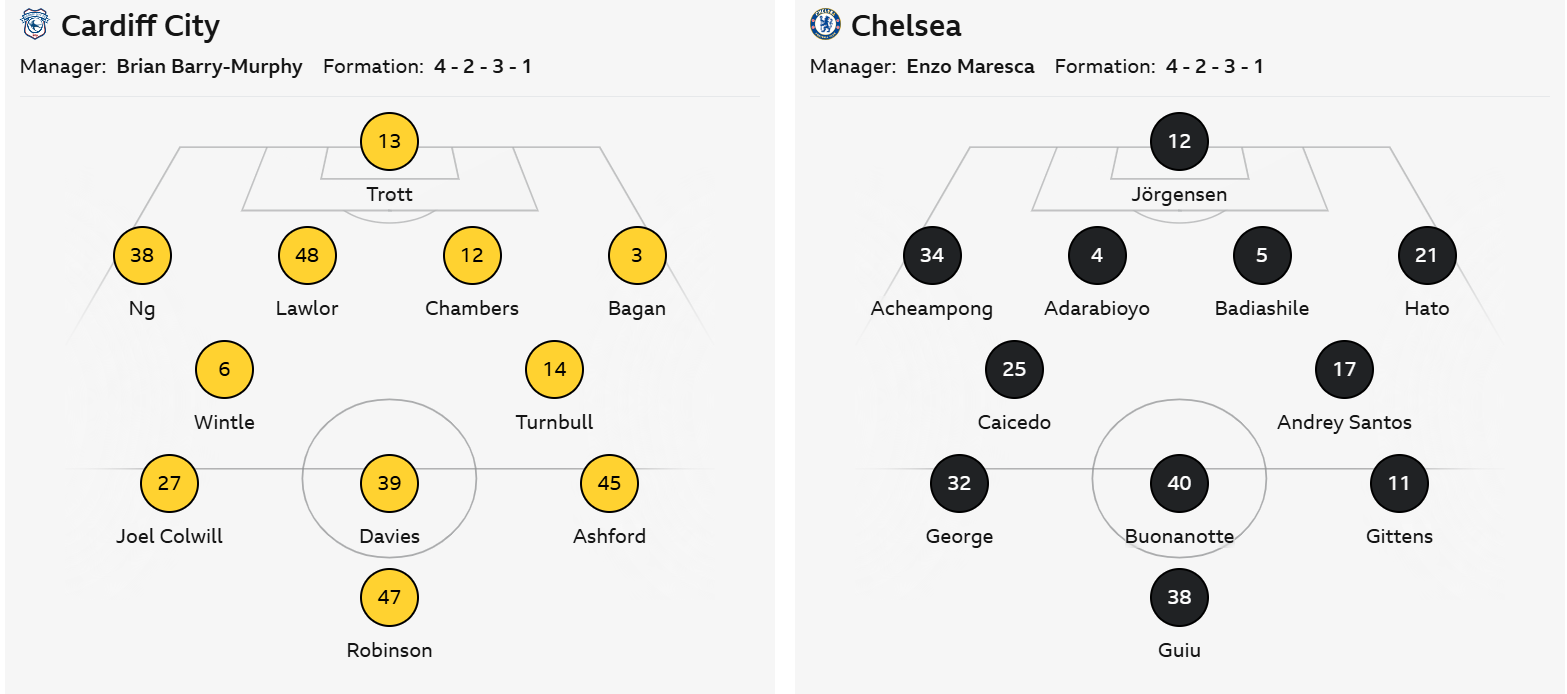Select Ashford's number 45 badge

(609, 483)
